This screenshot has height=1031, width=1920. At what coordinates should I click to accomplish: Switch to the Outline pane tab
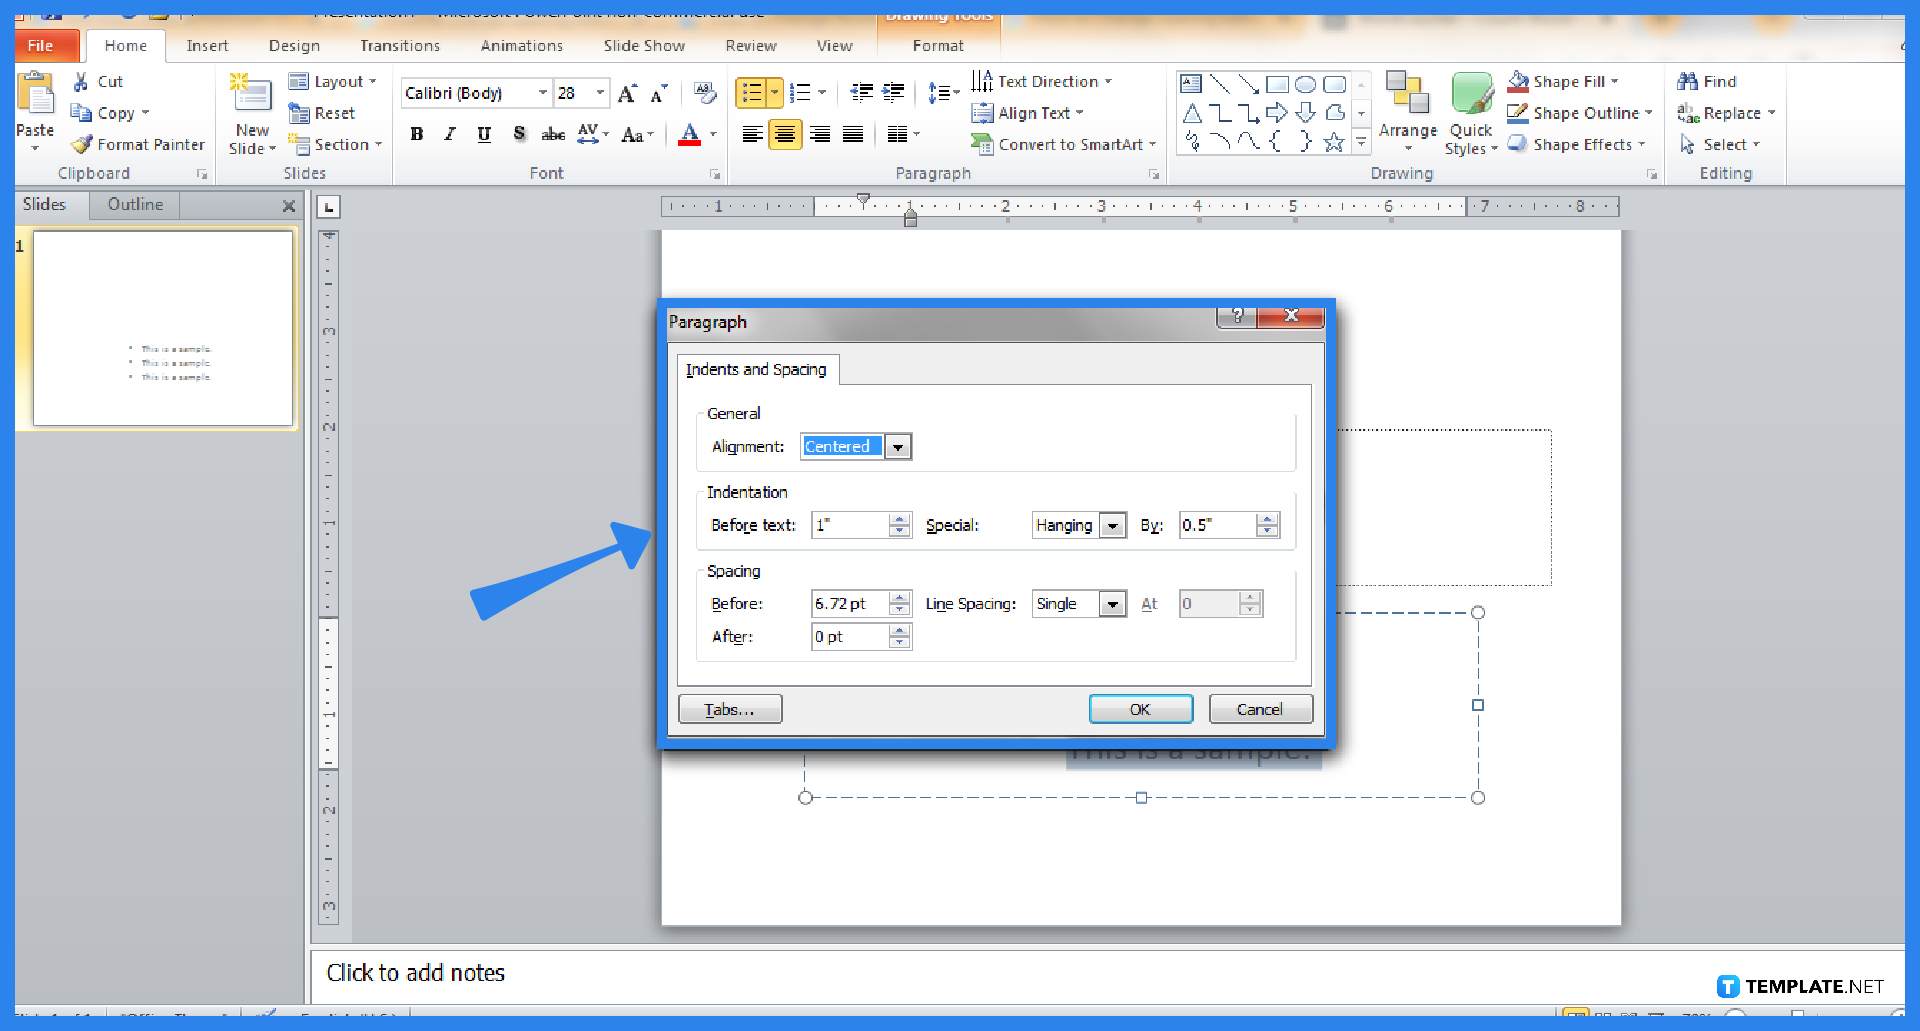tap(135, 204)
